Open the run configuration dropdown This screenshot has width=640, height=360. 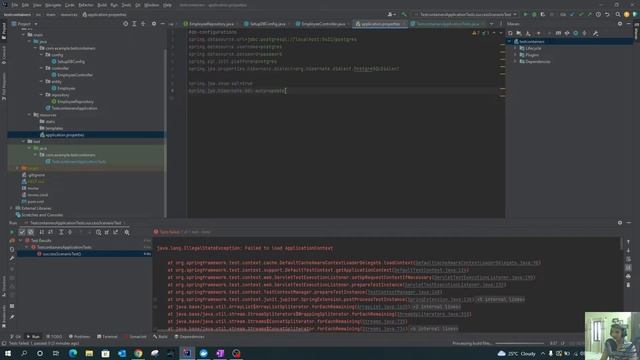[465, 14]
